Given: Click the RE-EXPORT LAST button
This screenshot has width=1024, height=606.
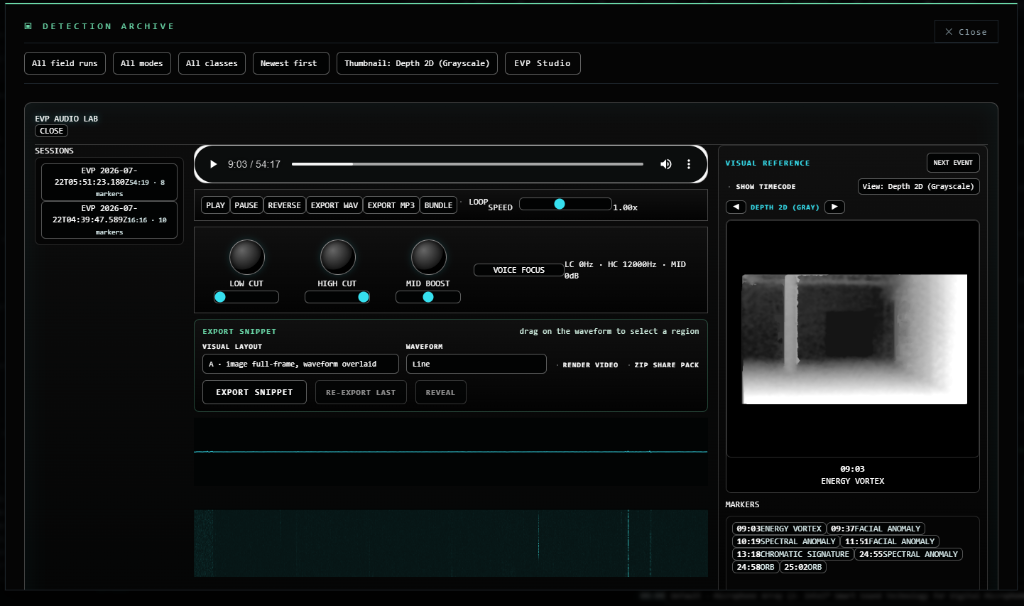Looking at the screenshot, I should pyautogui.click(x=360, y=392).
